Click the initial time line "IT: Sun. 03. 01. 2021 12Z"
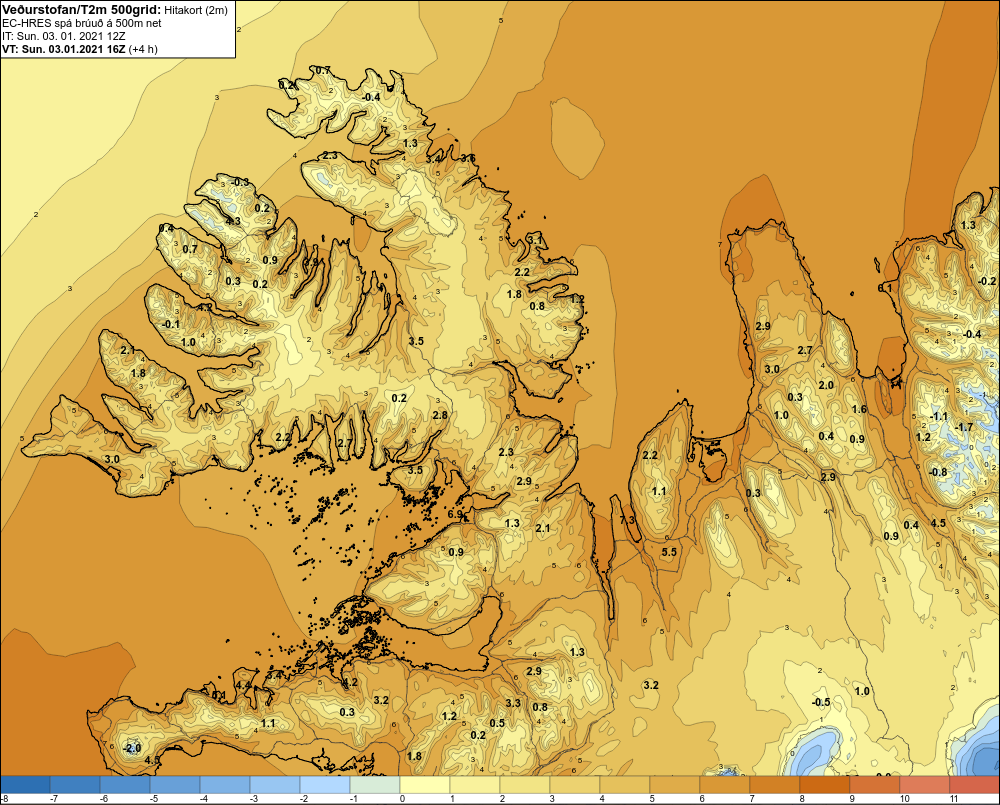 pos(63,36)
